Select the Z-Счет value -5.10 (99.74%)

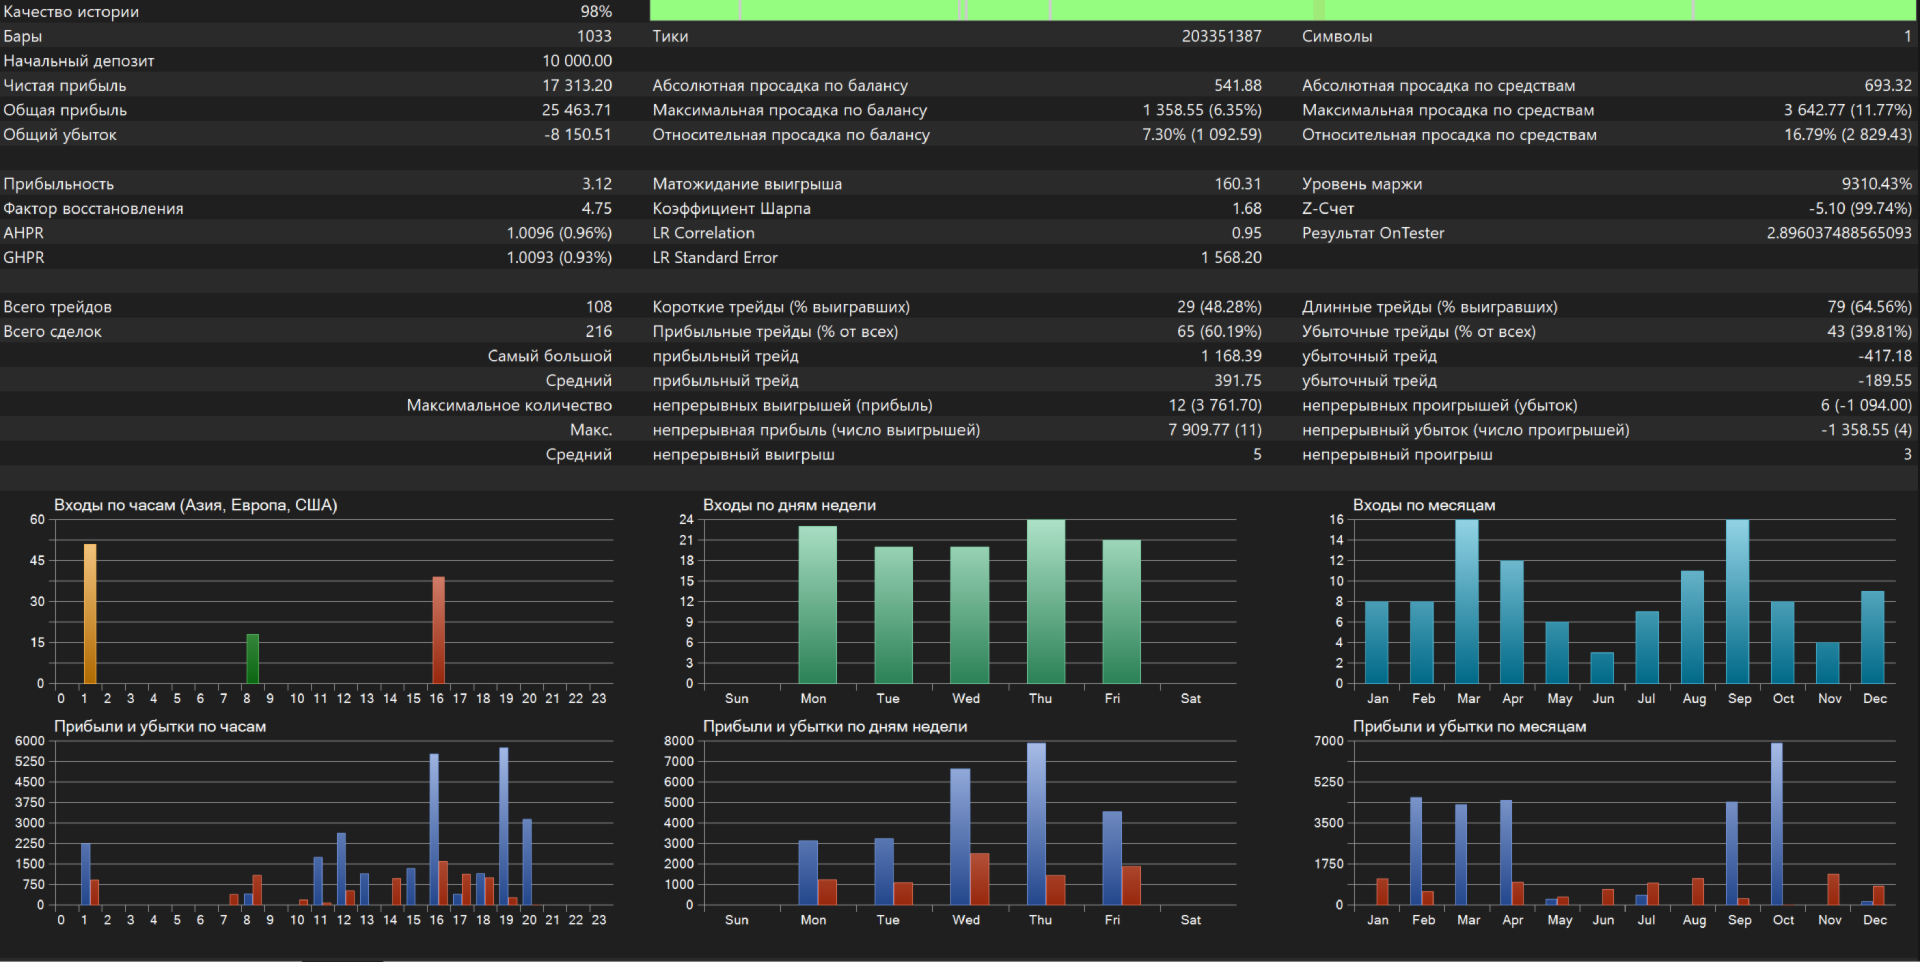tap(1859, 209)
